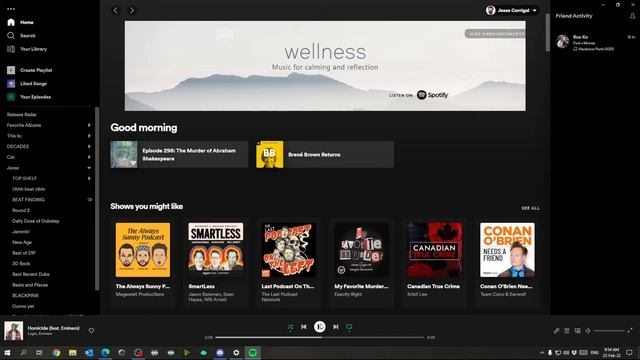Open the BEAT FINDING playlist
The height and width of the screenshot is (360, 640).
(28, 200)
